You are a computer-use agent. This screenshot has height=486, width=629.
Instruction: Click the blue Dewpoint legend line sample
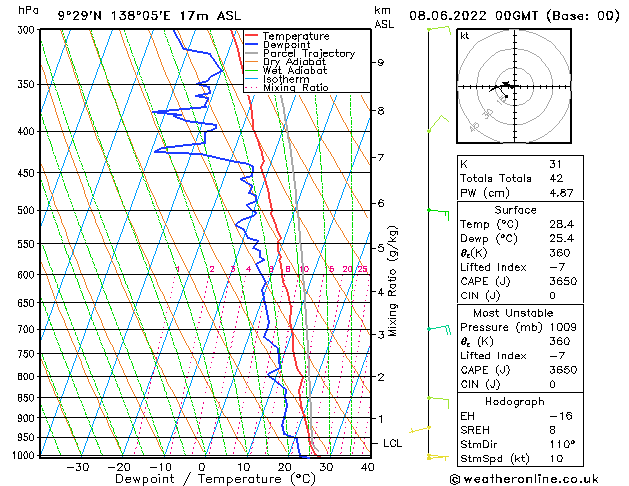[x=252, y=45]
